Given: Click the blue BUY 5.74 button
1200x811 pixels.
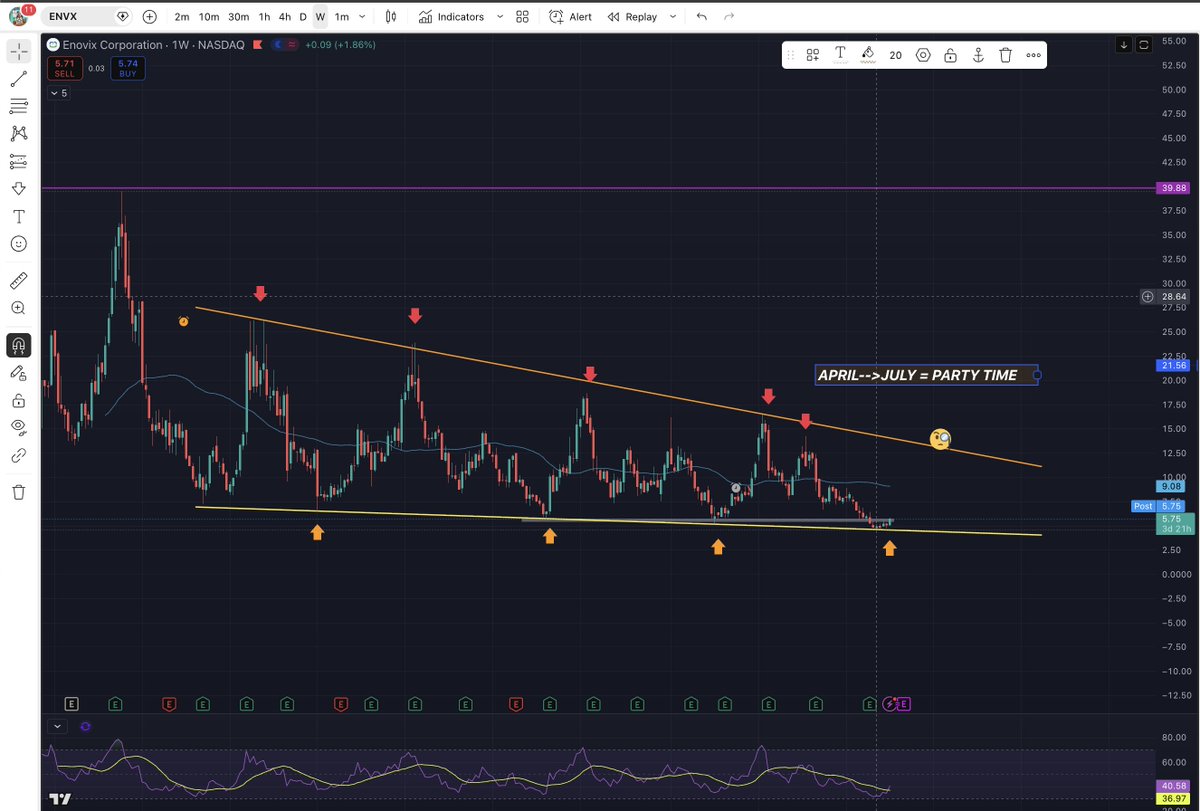Looking at the screenshot, I should [127, 68].
